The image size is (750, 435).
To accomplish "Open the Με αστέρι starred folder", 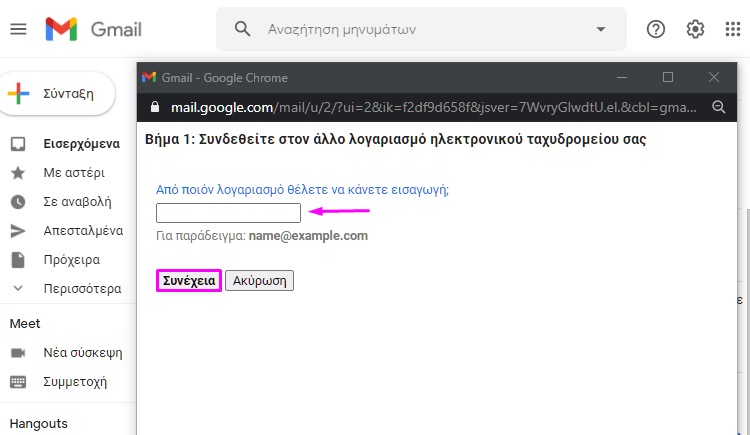I will coord(74,173).
